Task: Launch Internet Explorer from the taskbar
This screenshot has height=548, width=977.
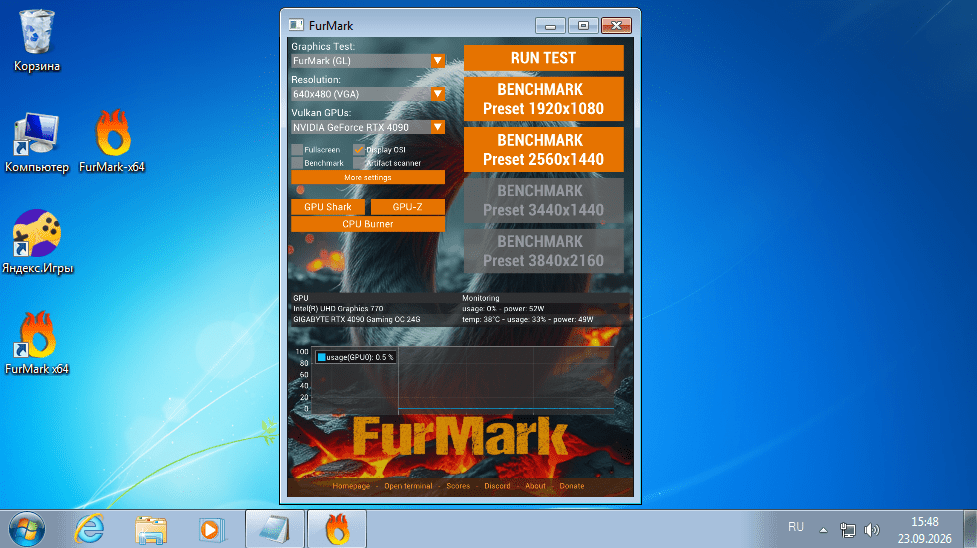Action: [x=89, y=530]
